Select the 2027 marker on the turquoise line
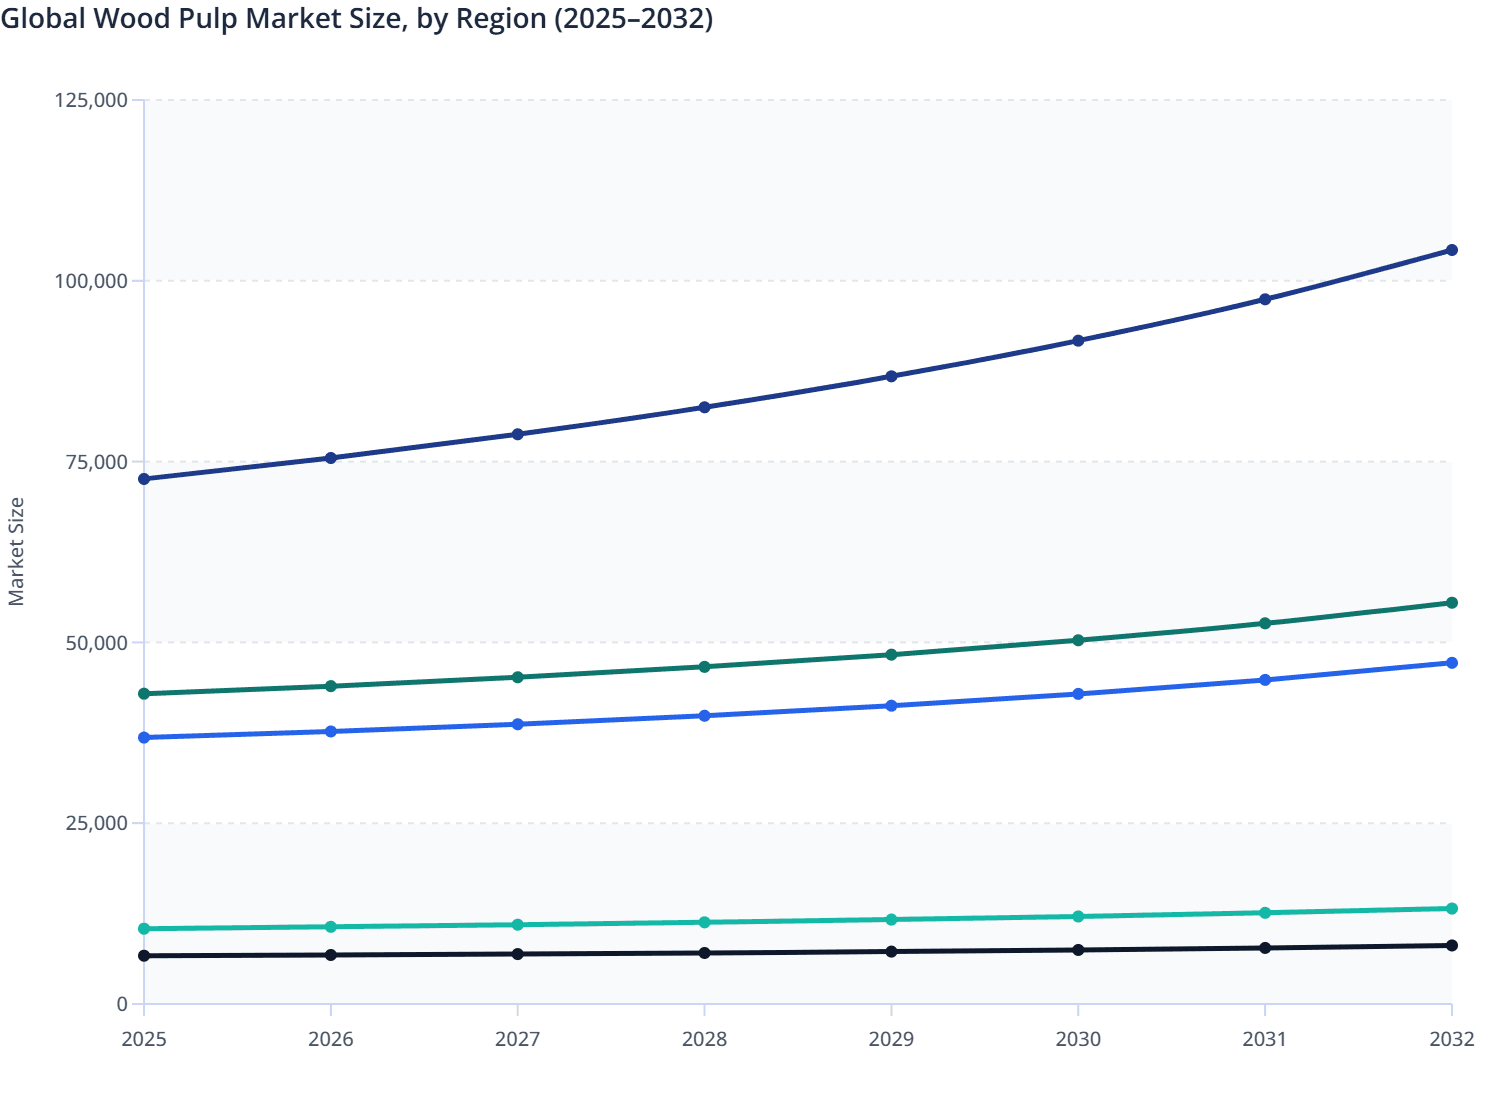 point(517,923)
